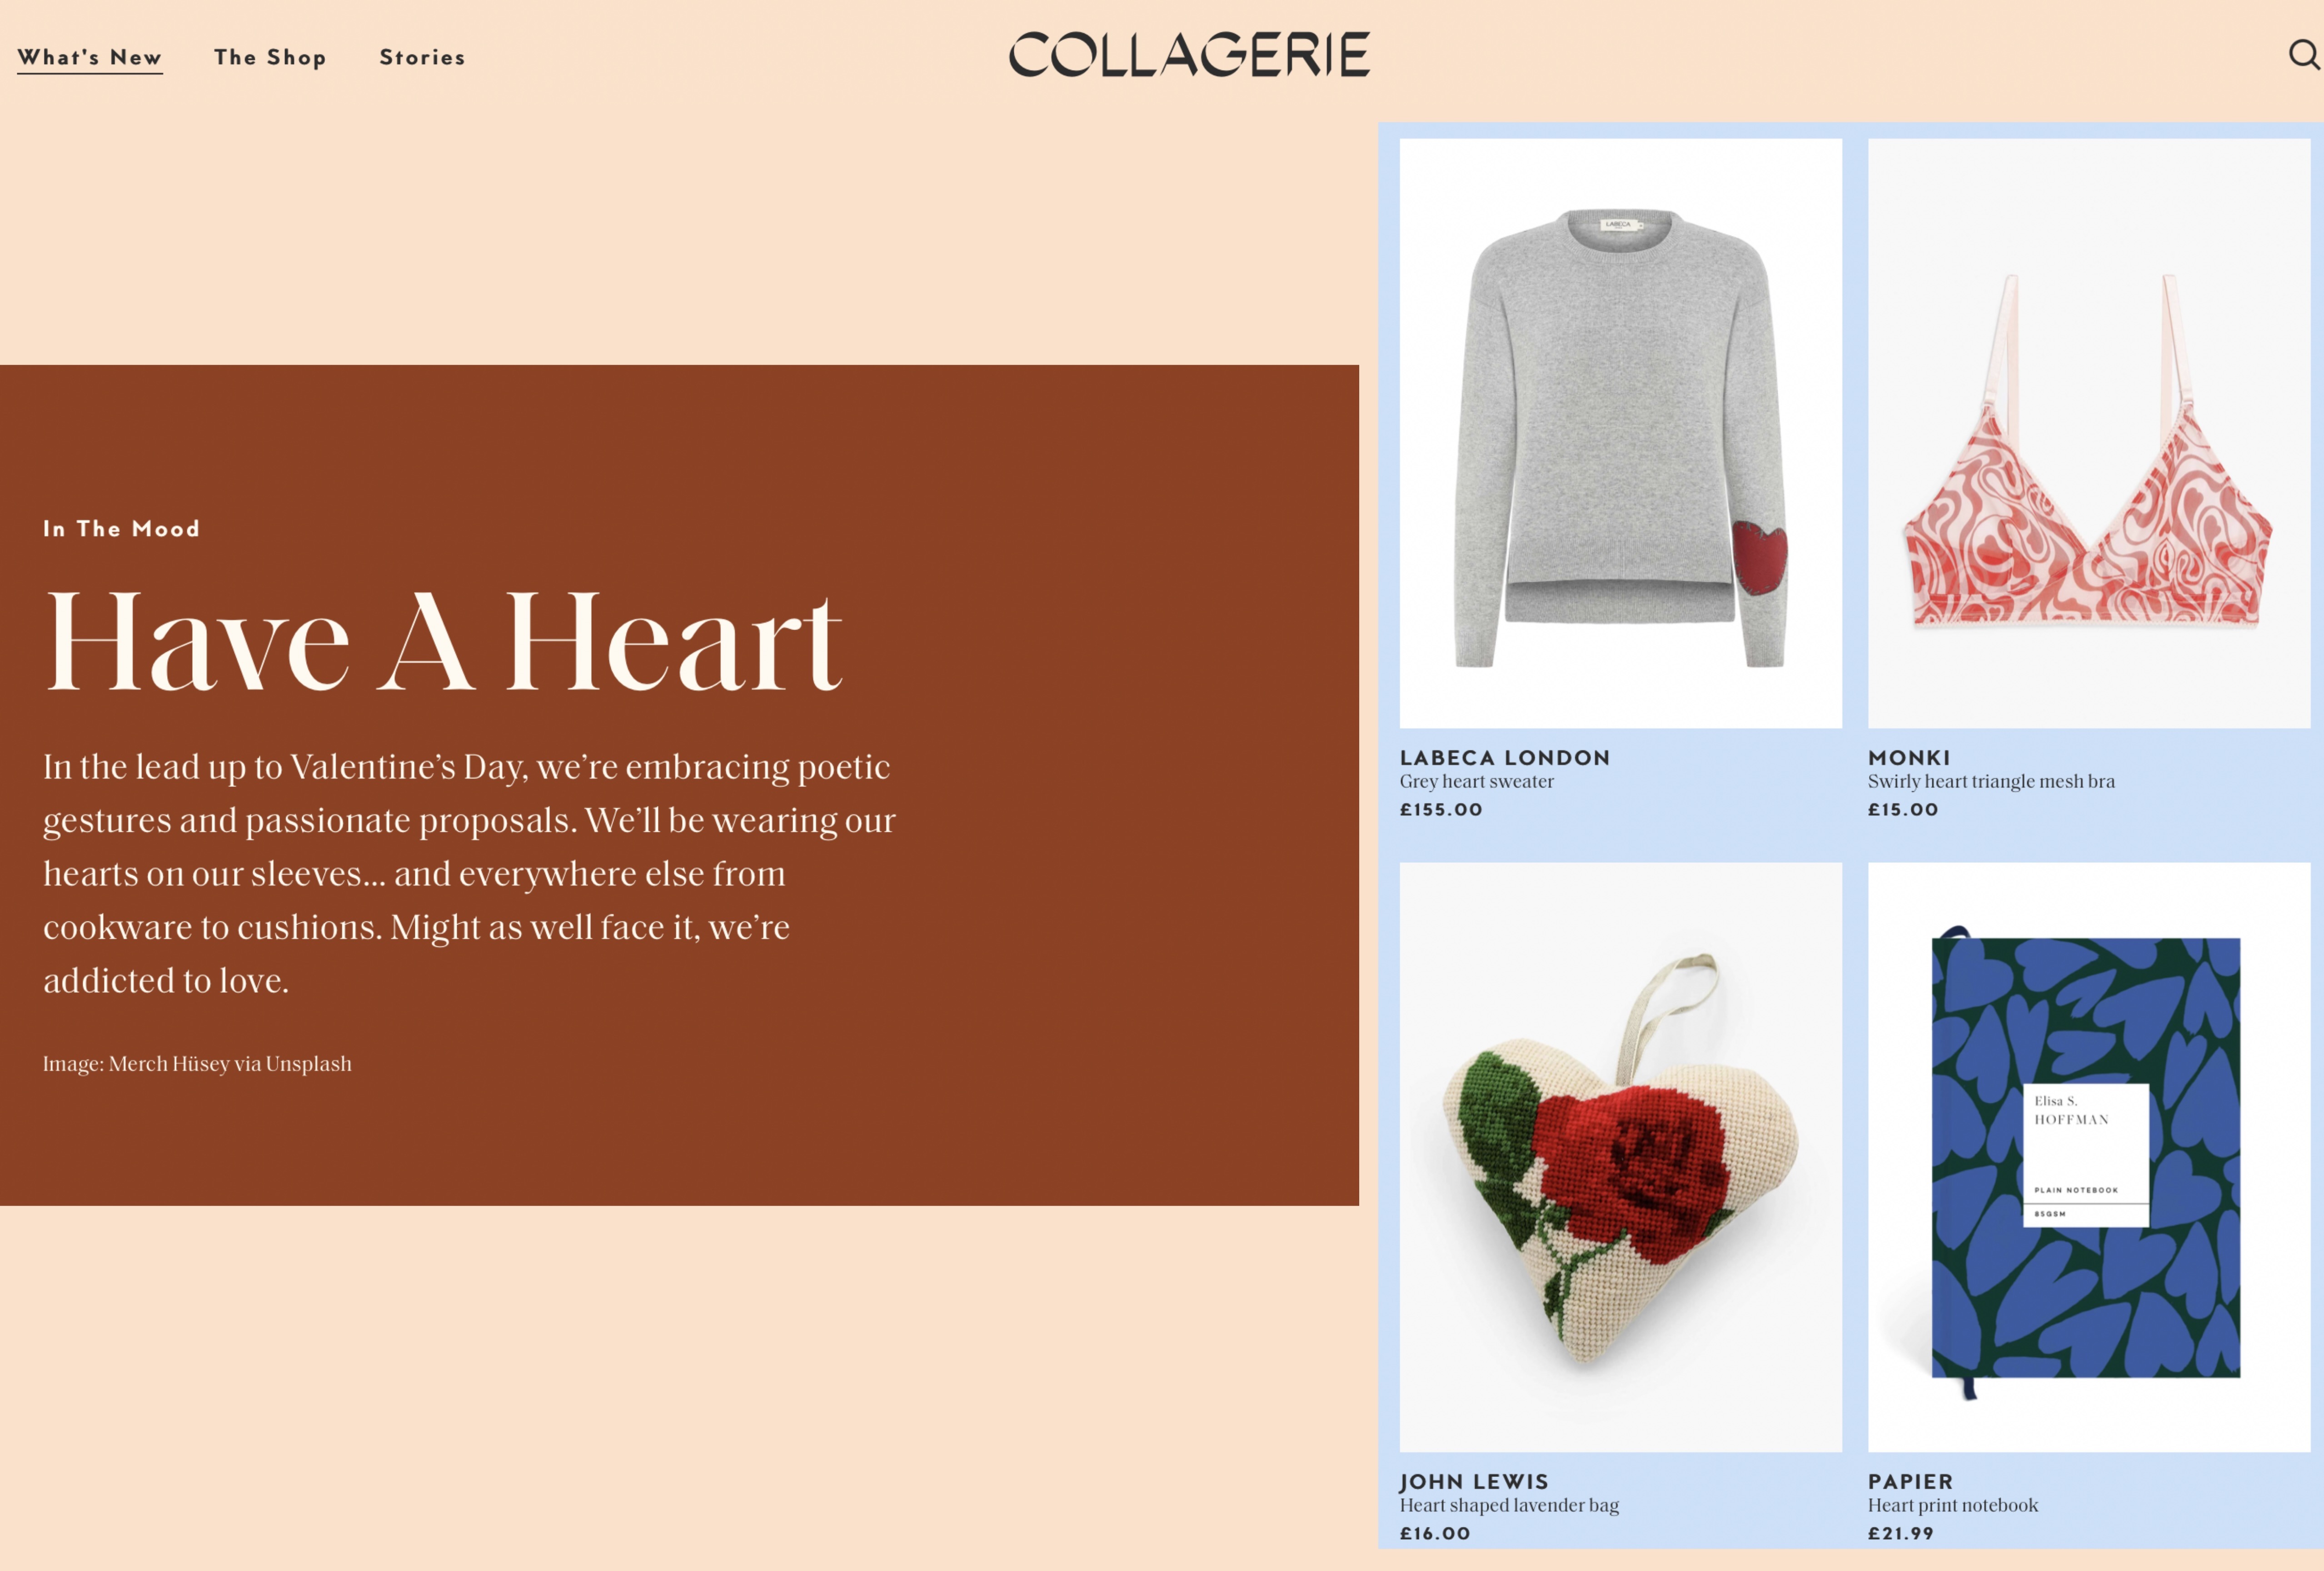Open The Shop menu item
The width and height of the screenshot is (2324, 1571).
270,57
